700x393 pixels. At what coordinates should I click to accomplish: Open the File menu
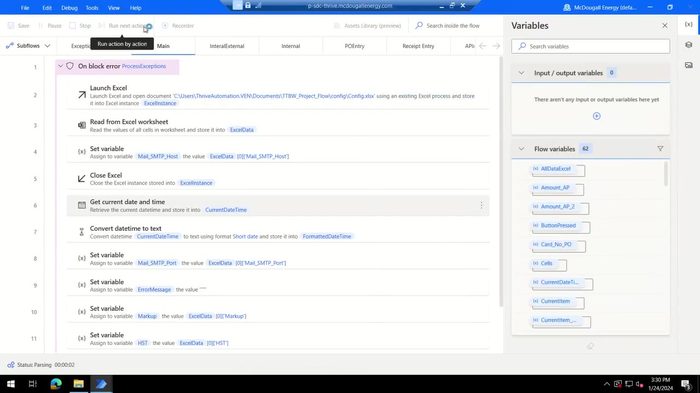(x=25, y=8)
